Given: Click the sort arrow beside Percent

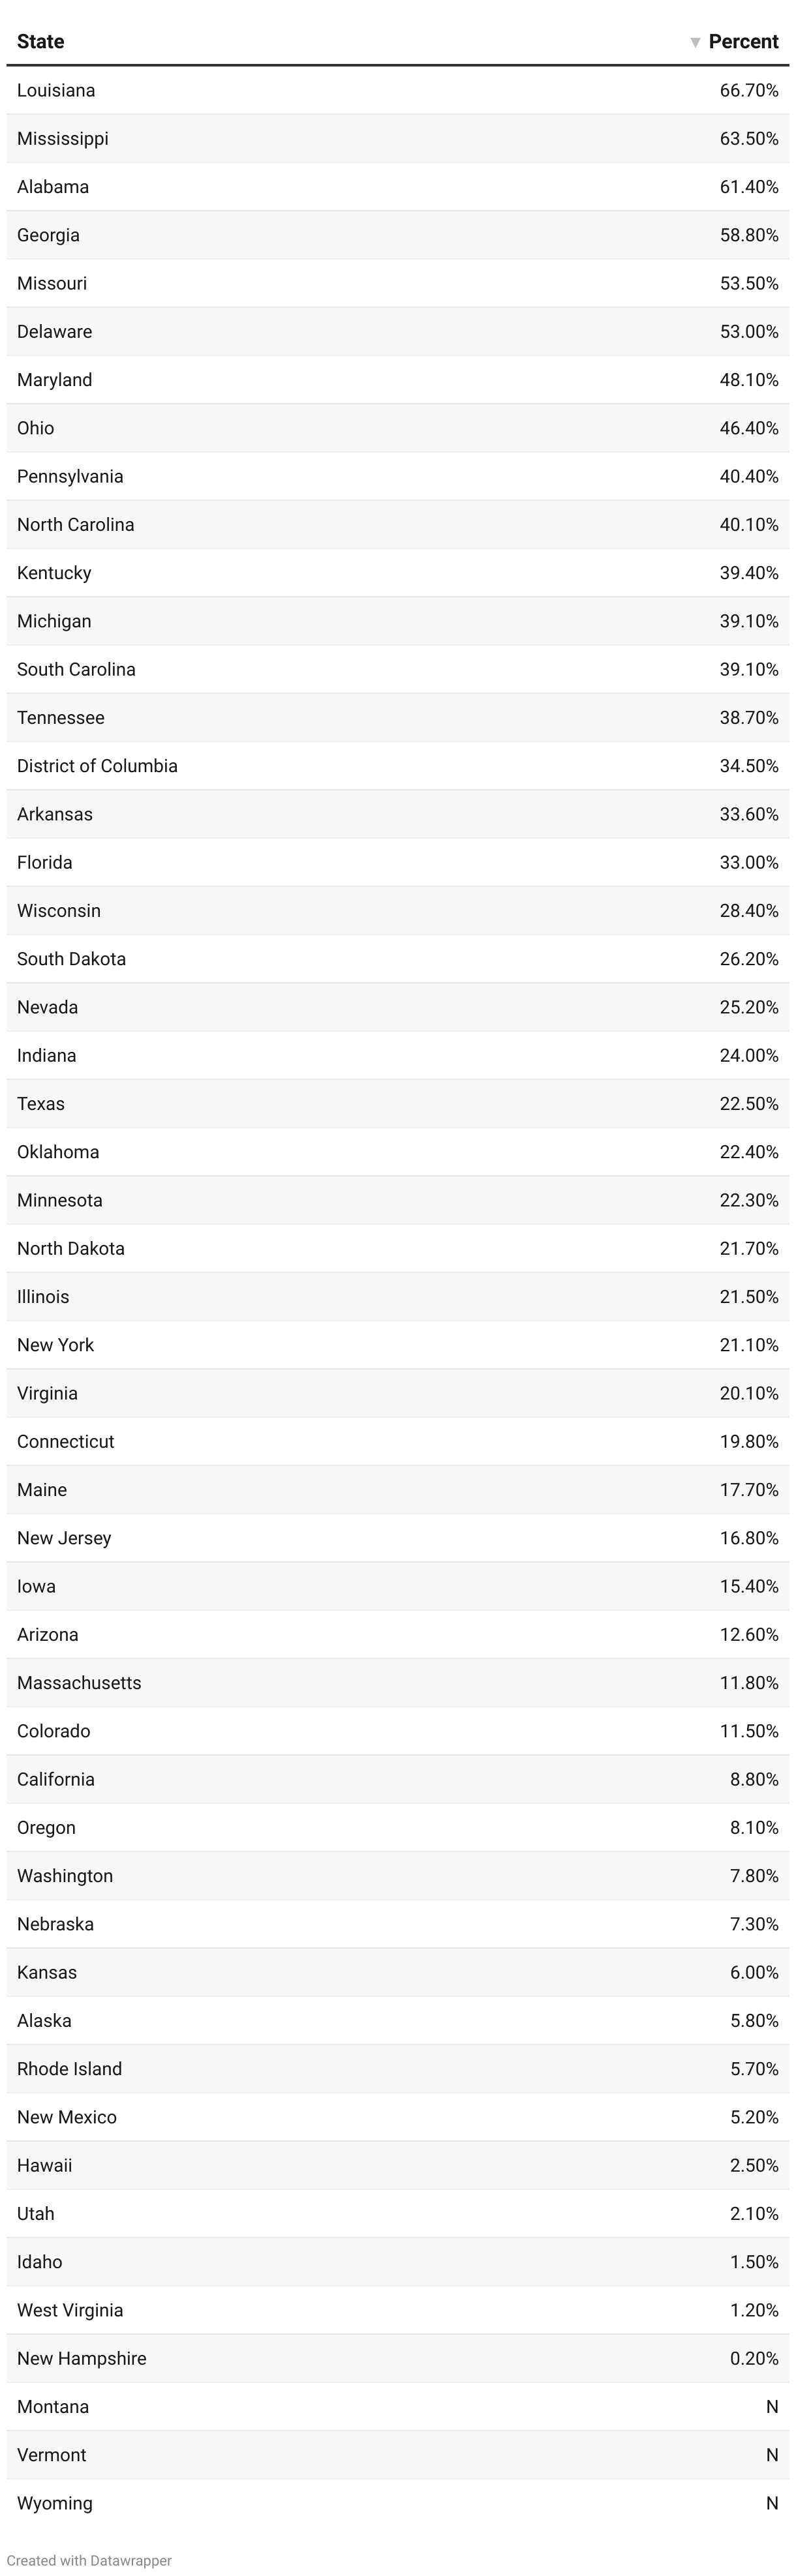Looking at the screenshot, I should click(x=695, y=42).
